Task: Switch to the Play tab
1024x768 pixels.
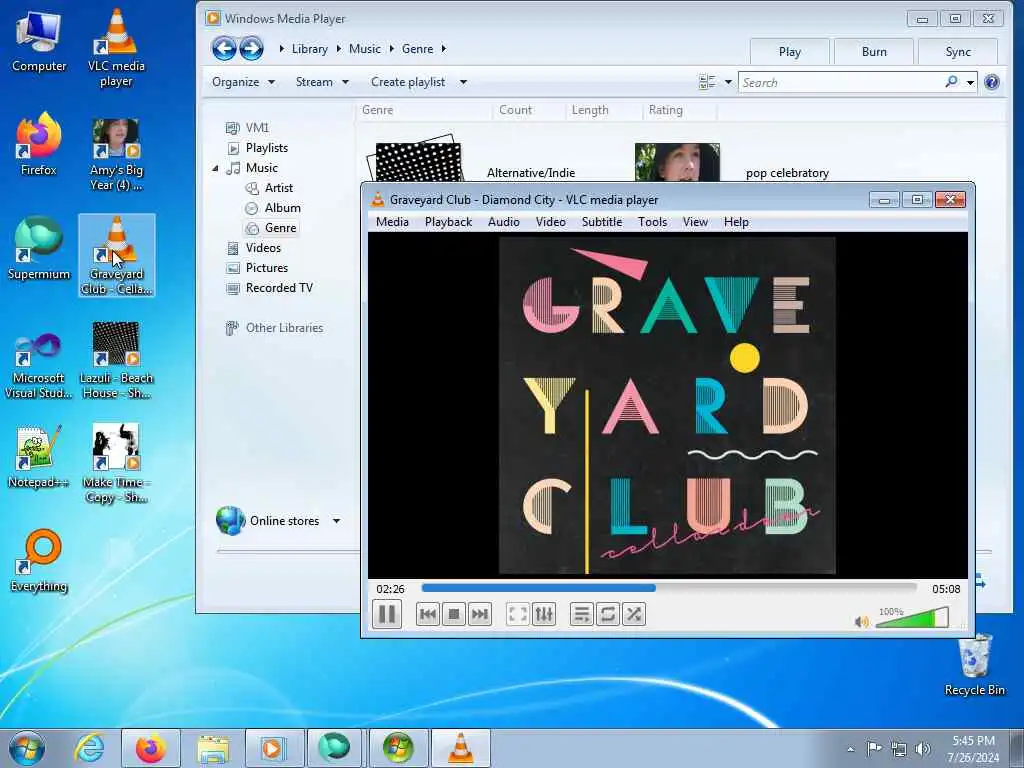Action: tap(790, 52)
